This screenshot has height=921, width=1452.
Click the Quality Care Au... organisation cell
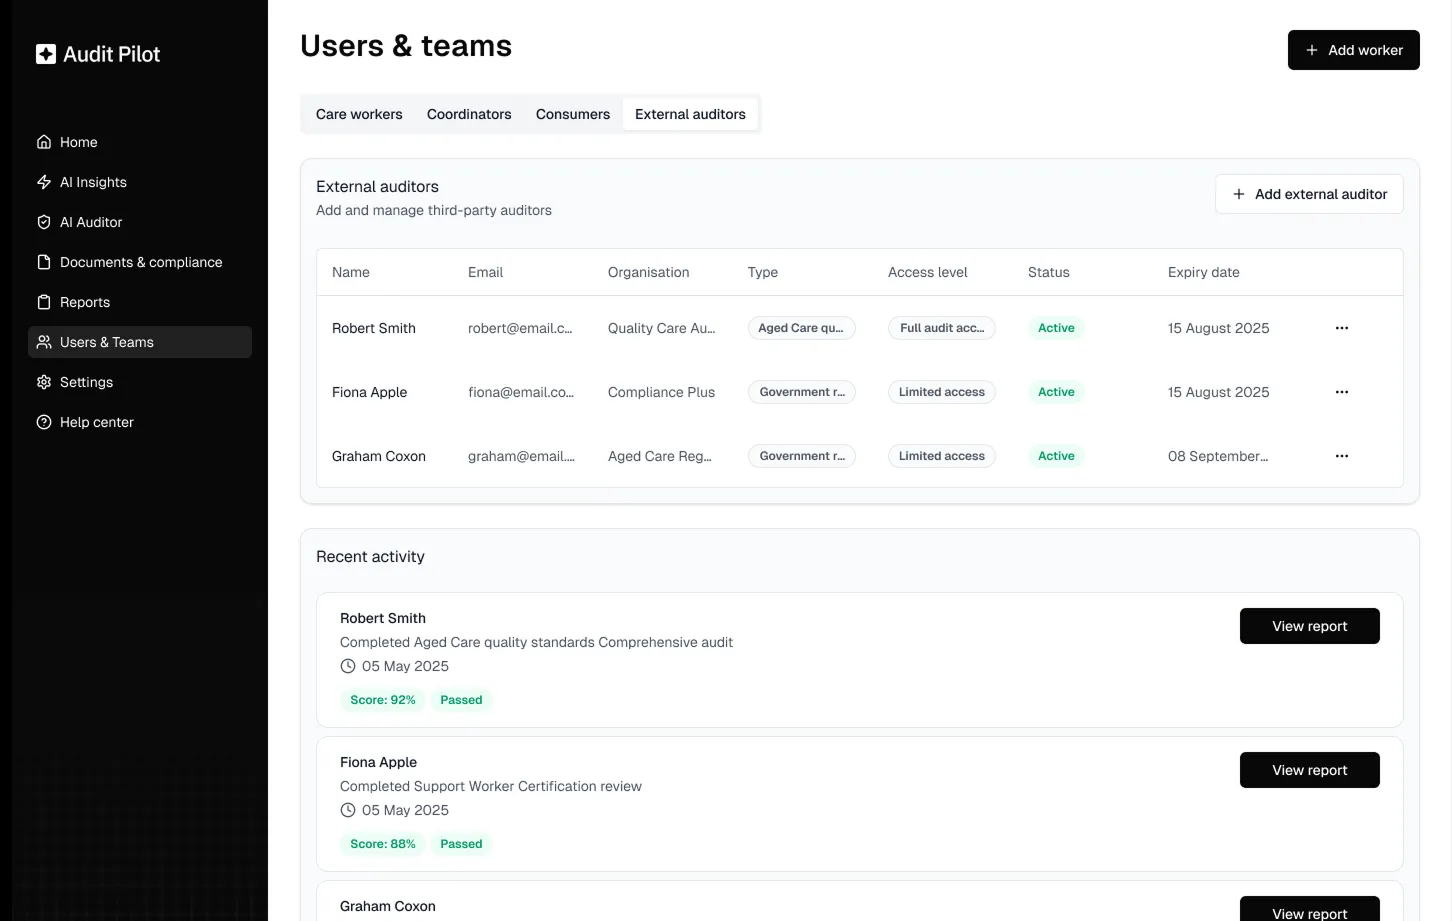click(x=662, y=328)
